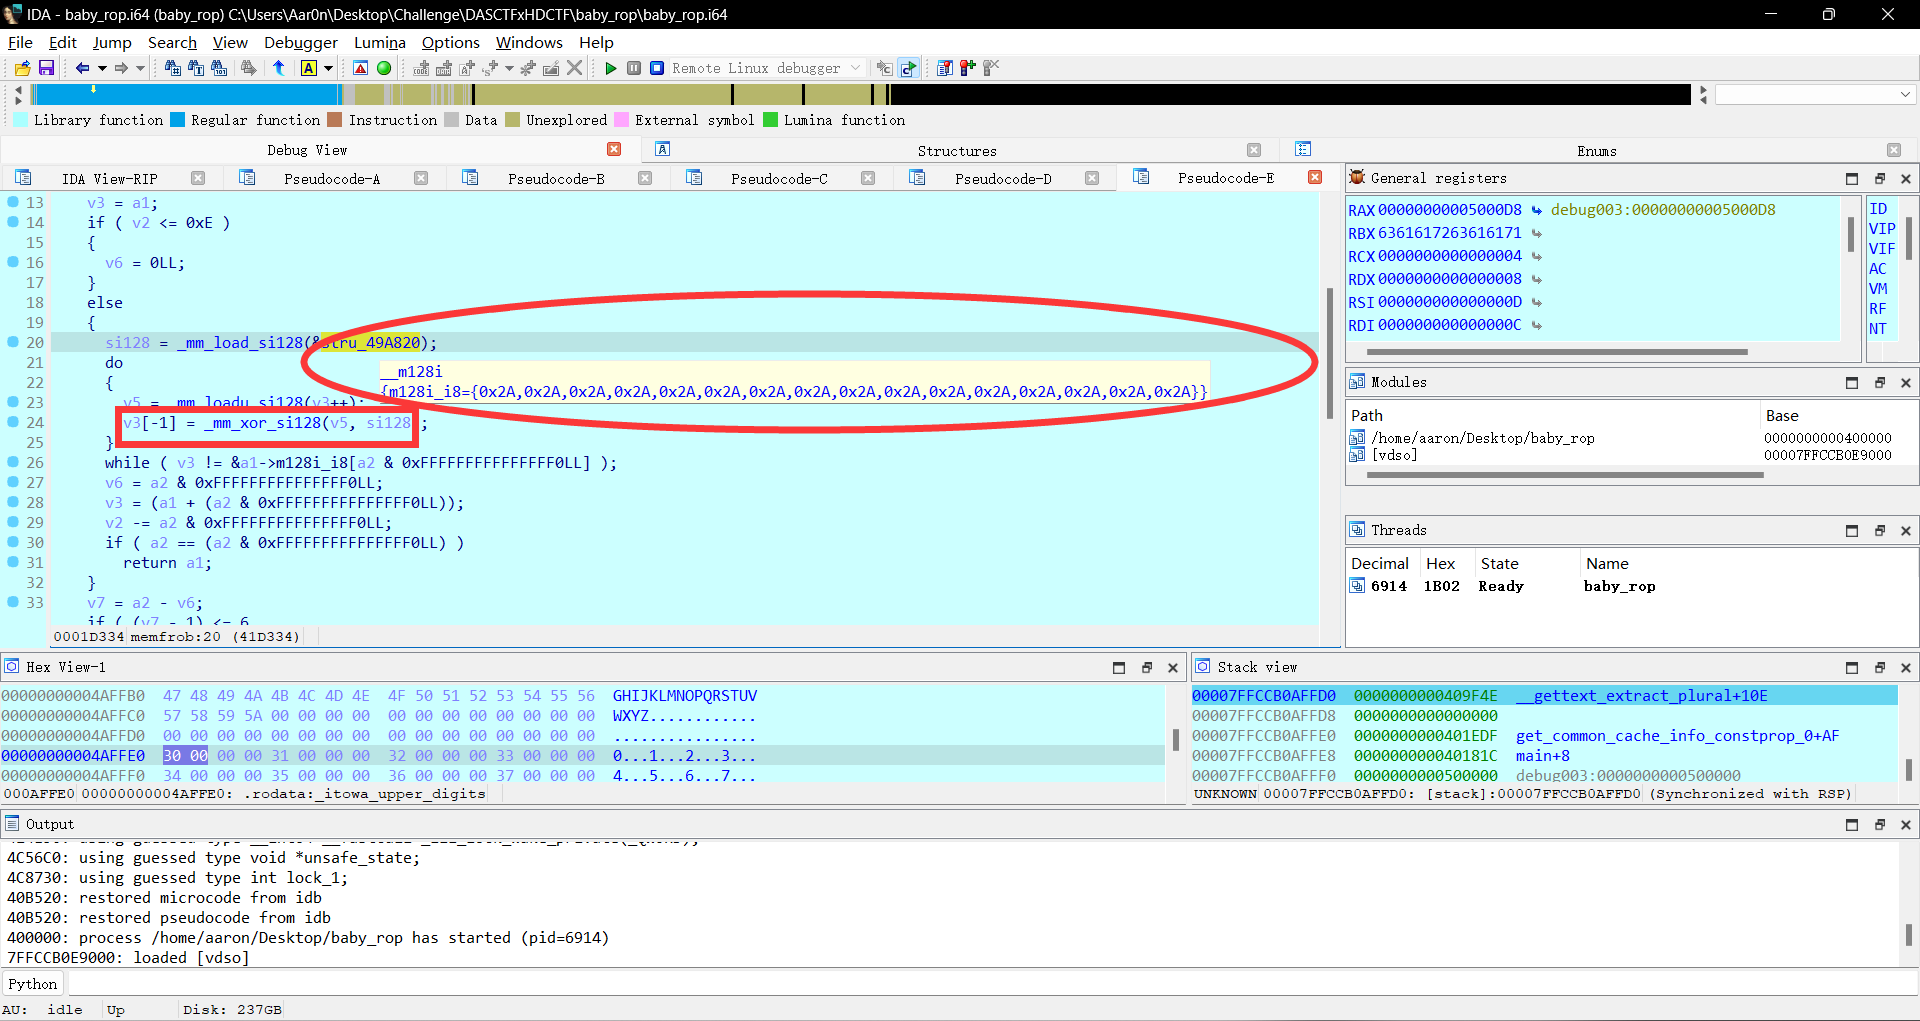Toggle breakpoint dot on pseudocode line 31
Viewport: 1920px width, 1021px height.
pyautogui.click(x=13, y=562)
